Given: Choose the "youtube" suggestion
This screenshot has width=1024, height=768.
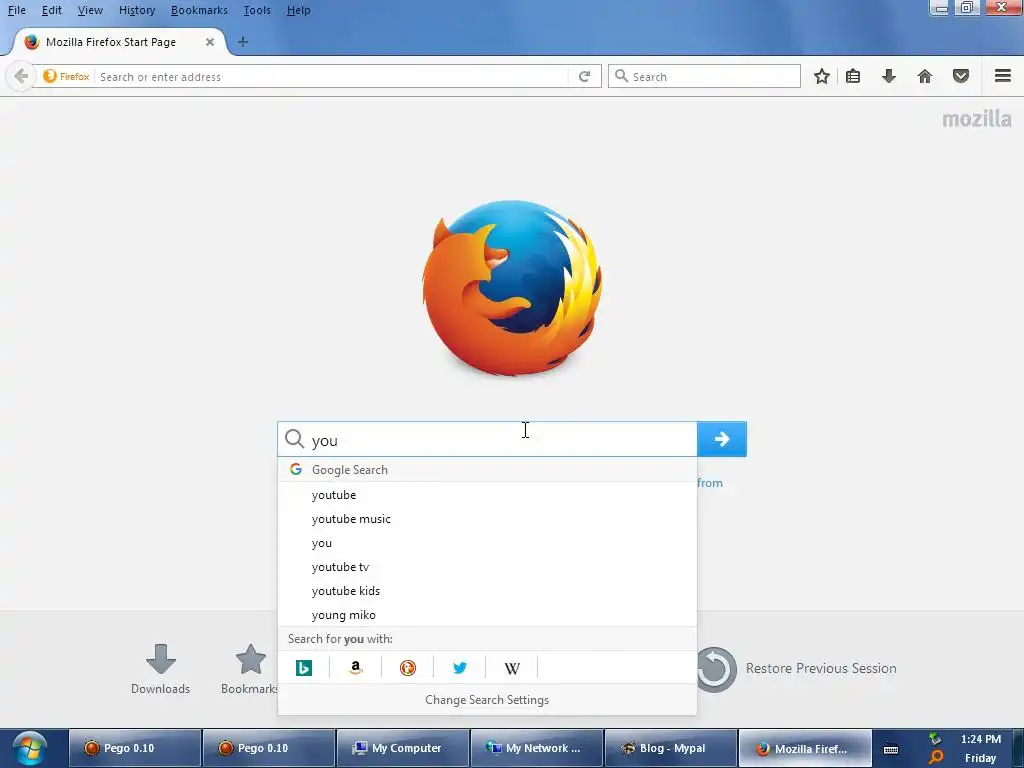Looking at the screenshot, I should pos(487,495).
